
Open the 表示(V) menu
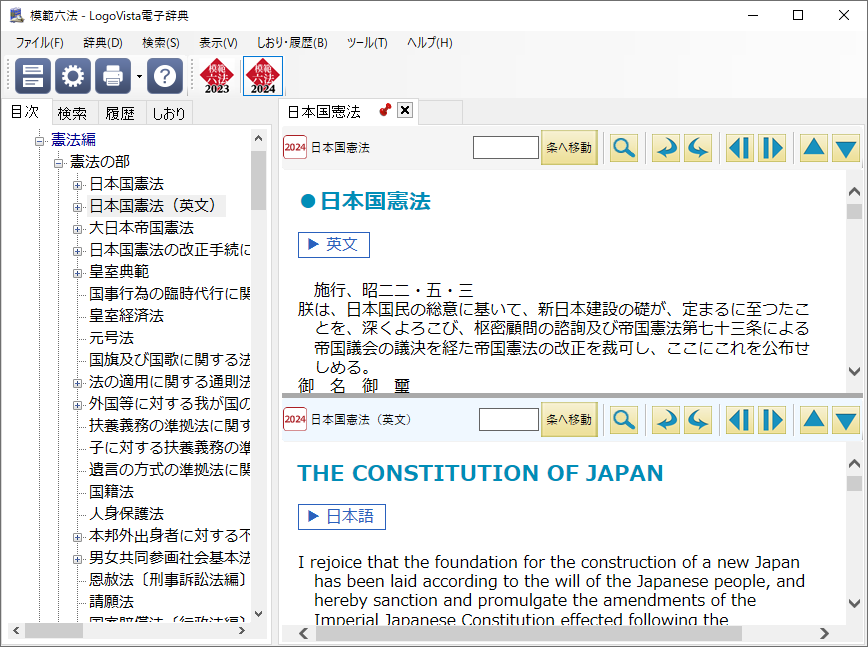point(218,43)
